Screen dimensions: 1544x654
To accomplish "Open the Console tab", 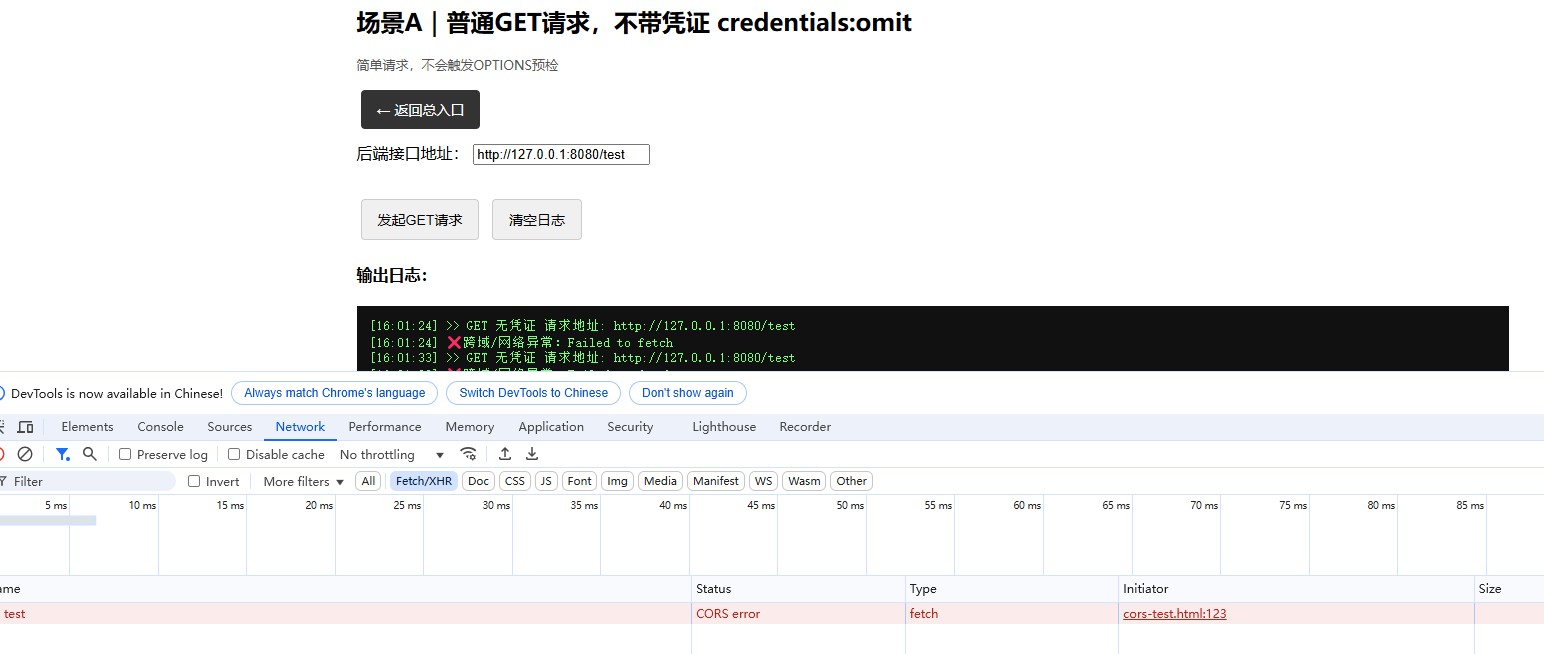I will click(160, 427).
